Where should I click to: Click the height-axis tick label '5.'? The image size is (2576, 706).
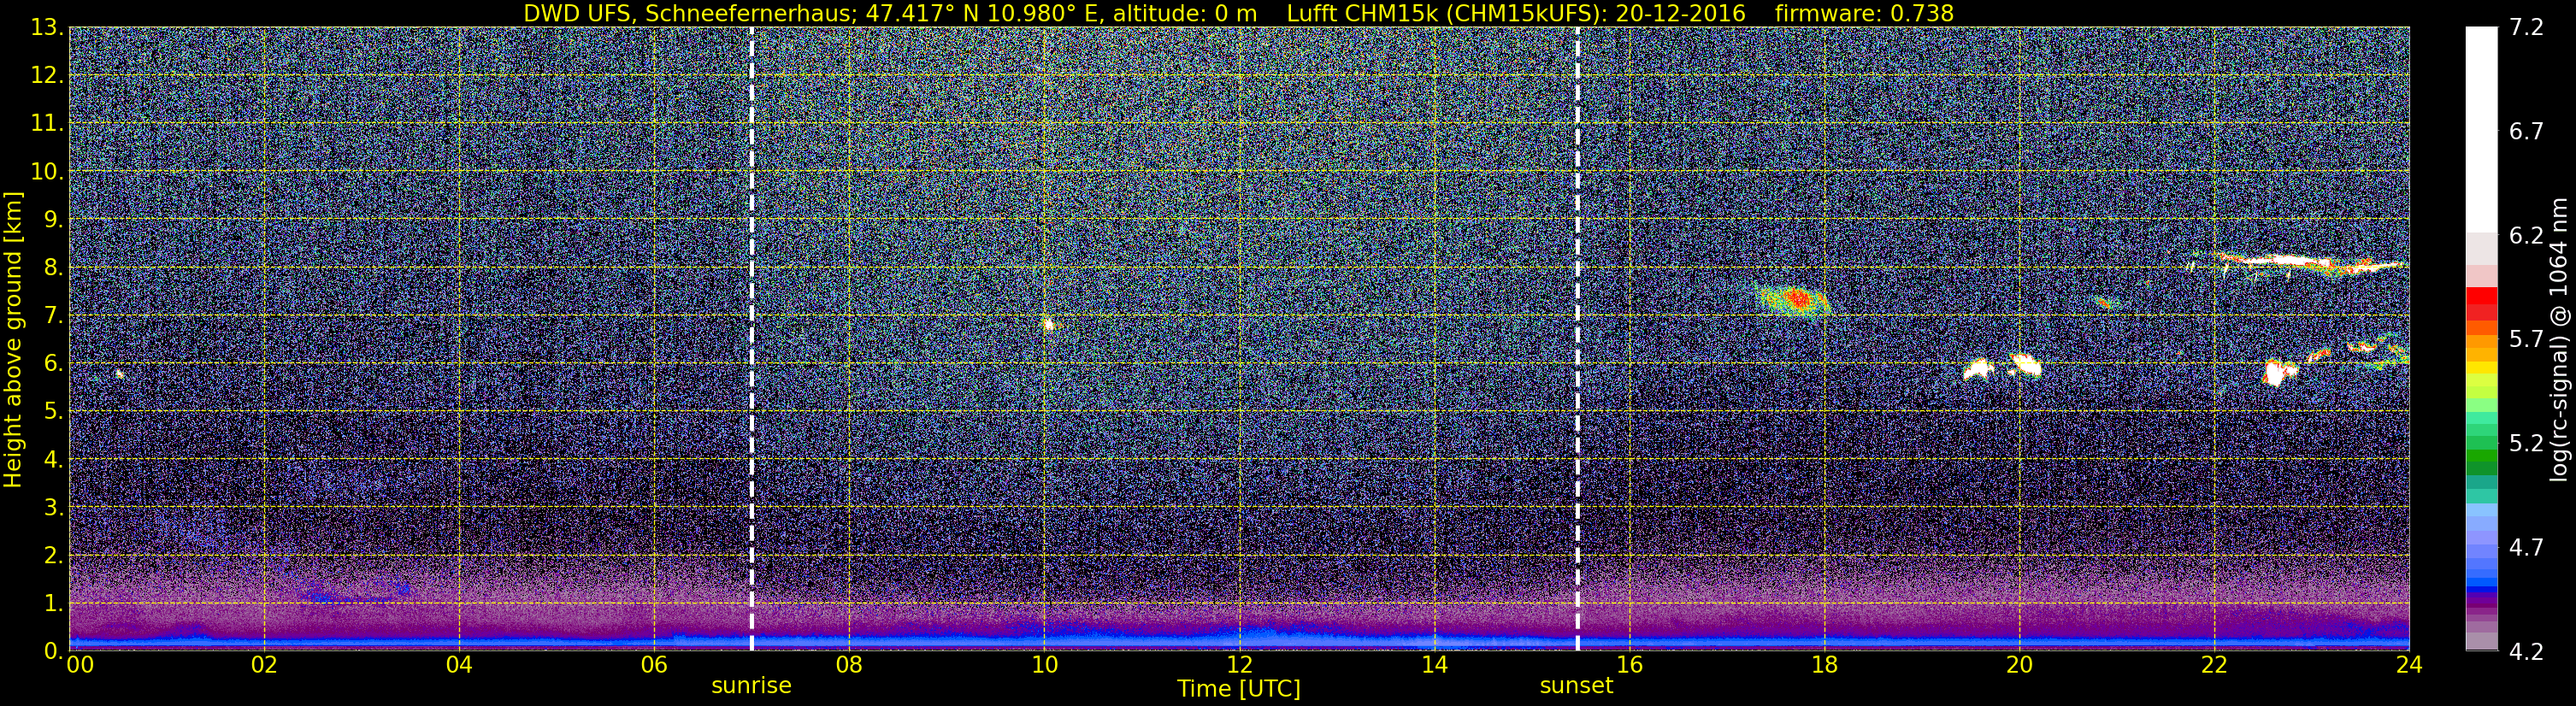52,411
